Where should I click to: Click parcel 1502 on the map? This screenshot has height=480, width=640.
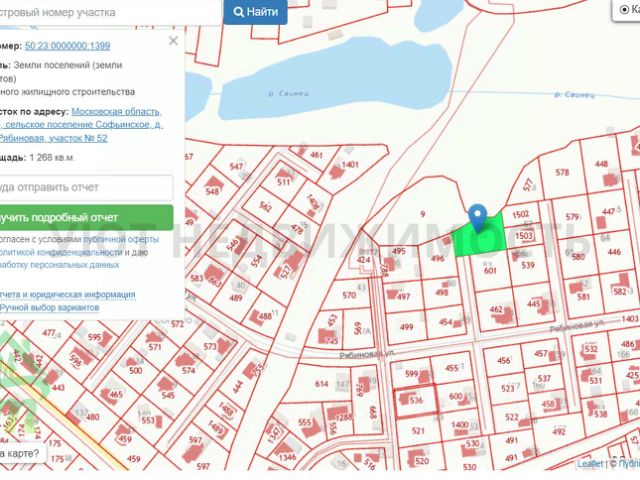[521, 214]
